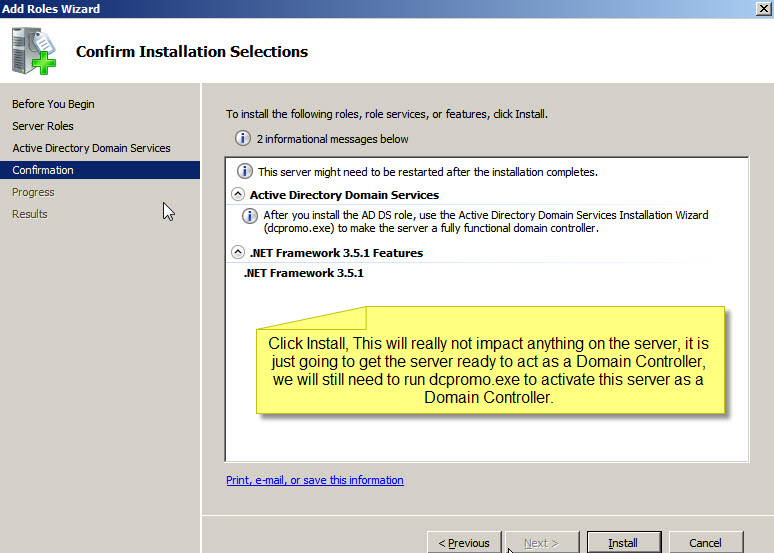
Task: Click the disabled Next button
Action: point(542,543)
